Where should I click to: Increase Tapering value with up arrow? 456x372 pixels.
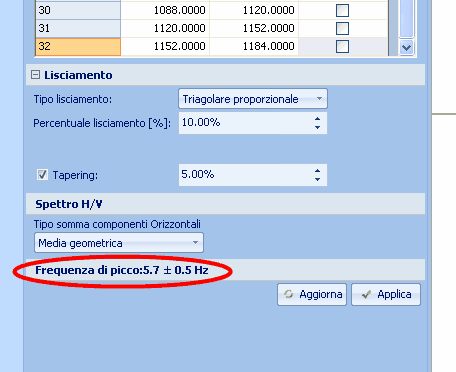pos(317,171)
